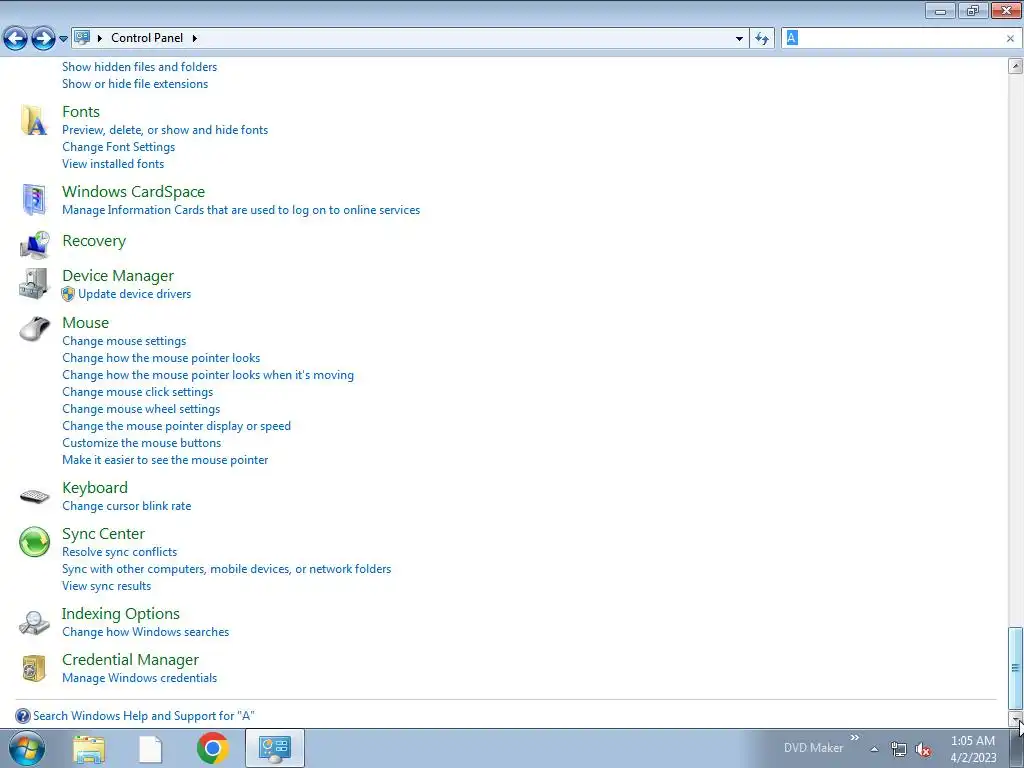This screenshot has width=1024, height=768.
Task: Open the Fonts folder icon
Action: [x=33, y=121]
